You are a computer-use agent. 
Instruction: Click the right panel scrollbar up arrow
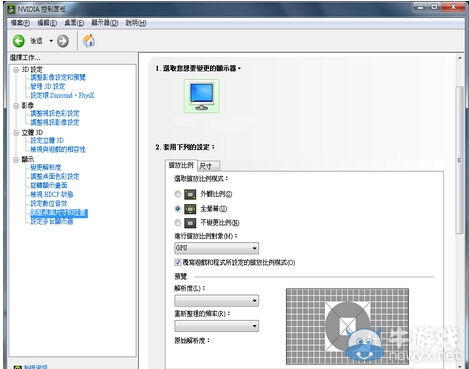(460, 58)
